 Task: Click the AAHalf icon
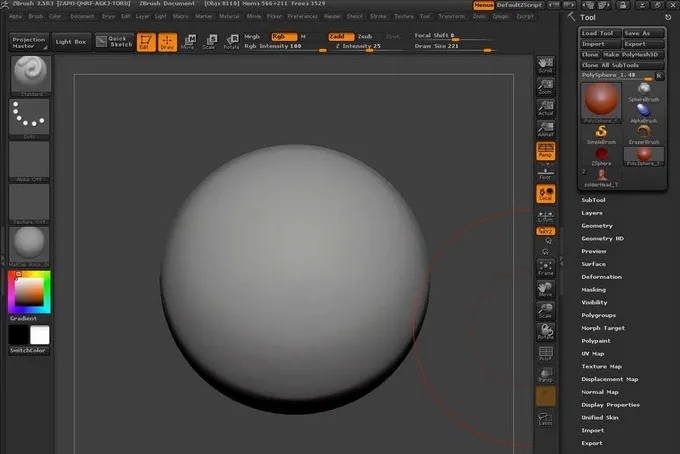(x=545, y=129)
